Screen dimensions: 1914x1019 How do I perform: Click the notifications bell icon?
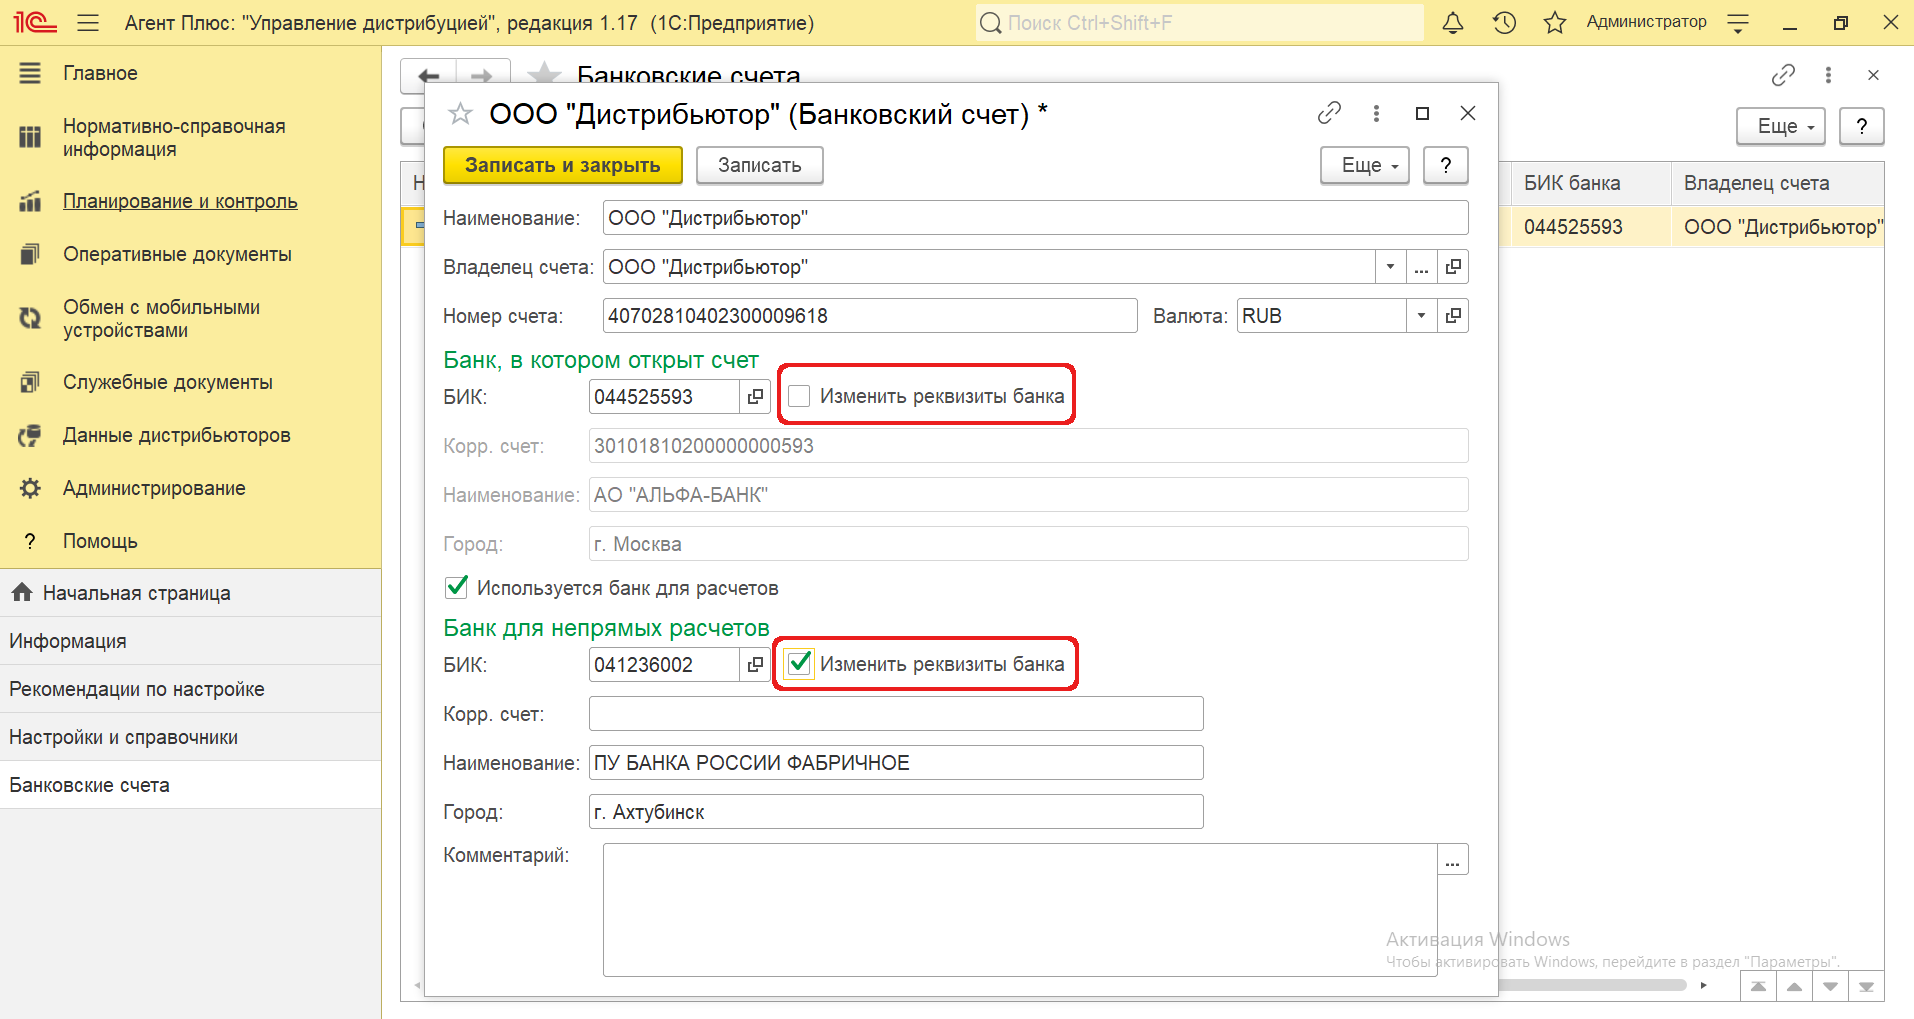[1452, 23]
